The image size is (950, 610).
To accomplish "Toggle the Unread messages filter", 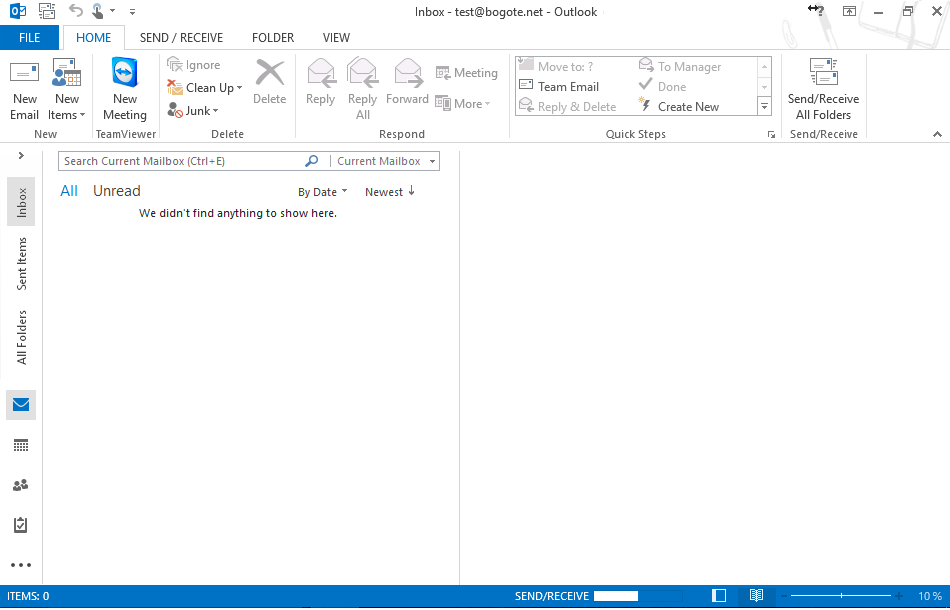I will 116,191.
